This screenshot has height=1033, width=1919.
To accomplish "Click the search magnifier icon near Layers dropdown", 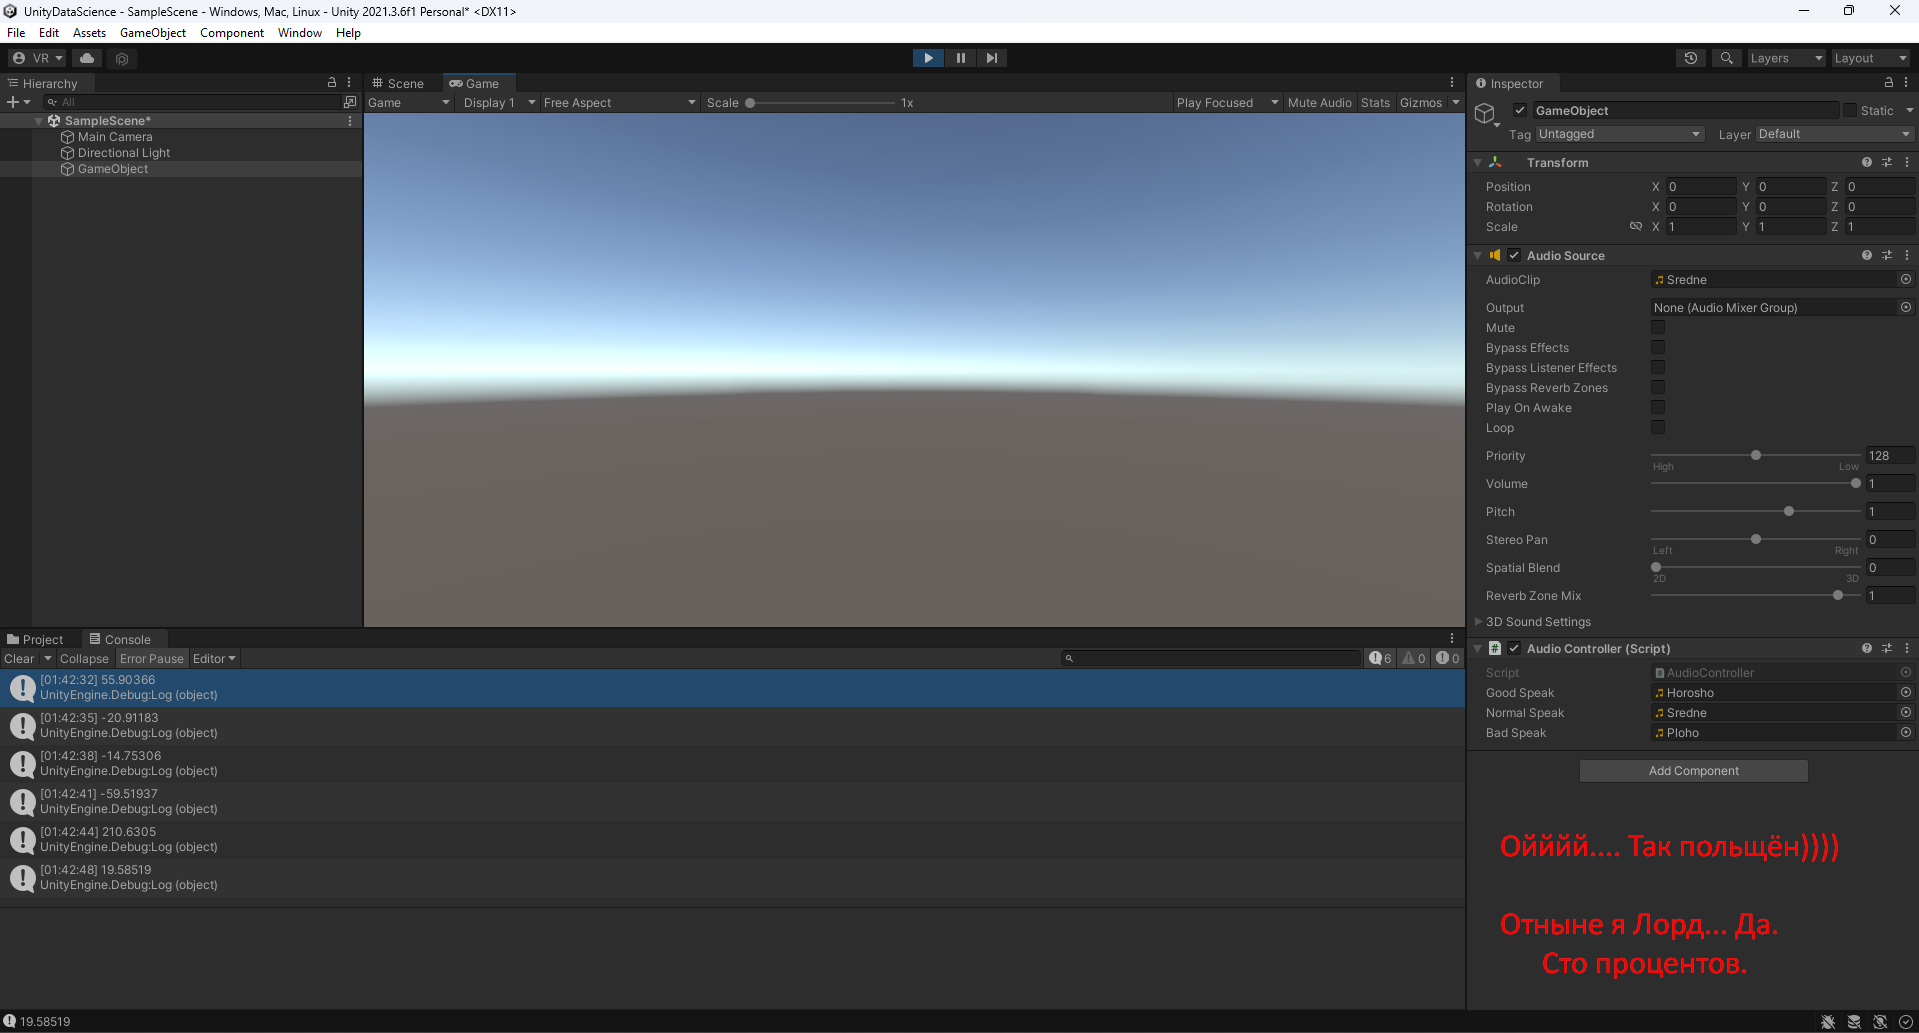I will click(1726, 58).
